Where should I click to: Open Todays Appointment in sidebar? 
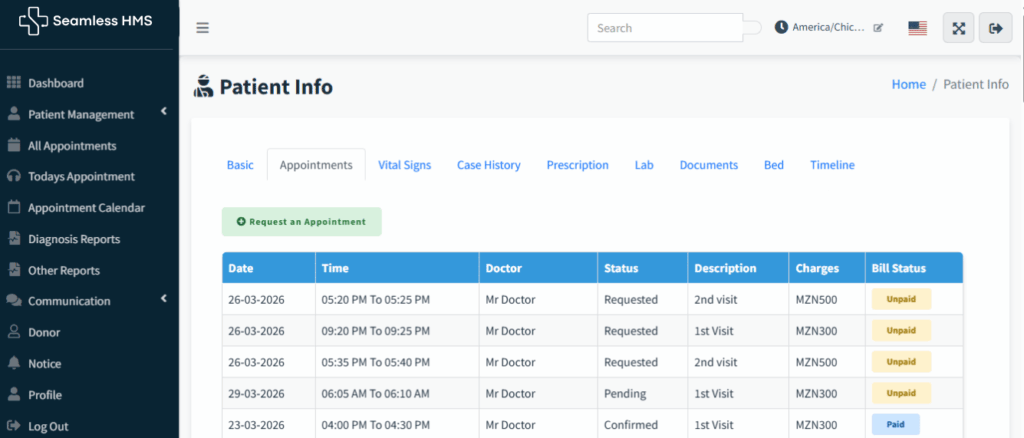(x=81, y=177)
